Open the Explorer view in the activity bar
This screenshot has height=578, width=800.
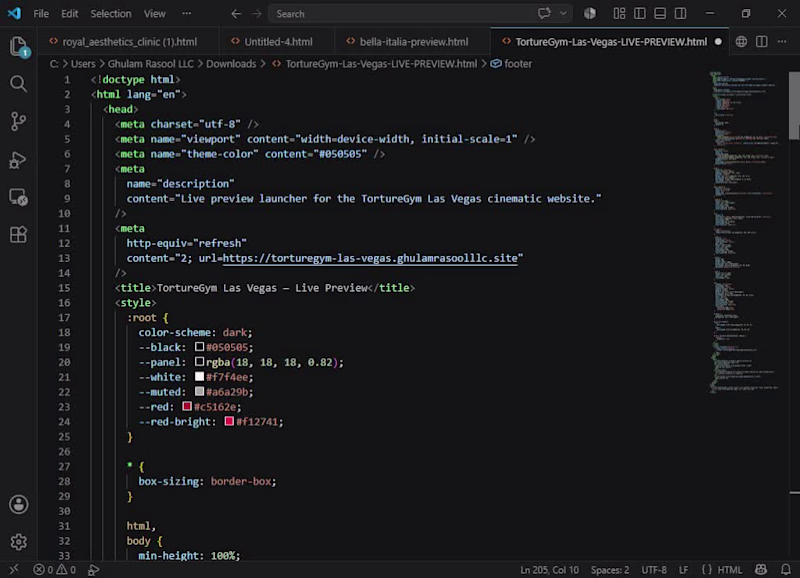[19, 46]
